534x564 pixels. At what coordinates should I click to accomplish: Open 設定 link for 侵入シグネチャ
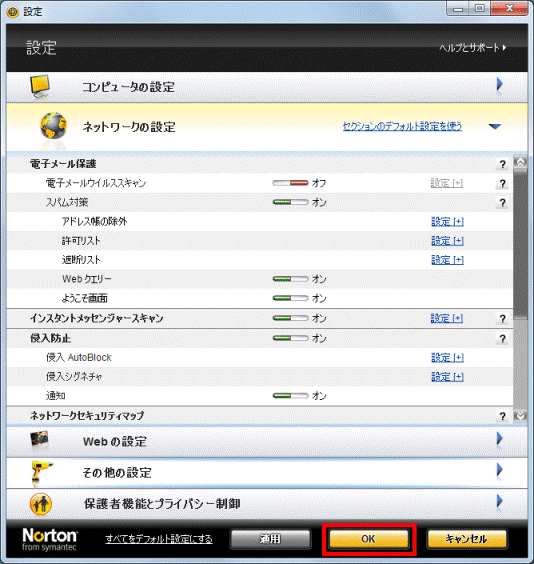click(447, 377)
